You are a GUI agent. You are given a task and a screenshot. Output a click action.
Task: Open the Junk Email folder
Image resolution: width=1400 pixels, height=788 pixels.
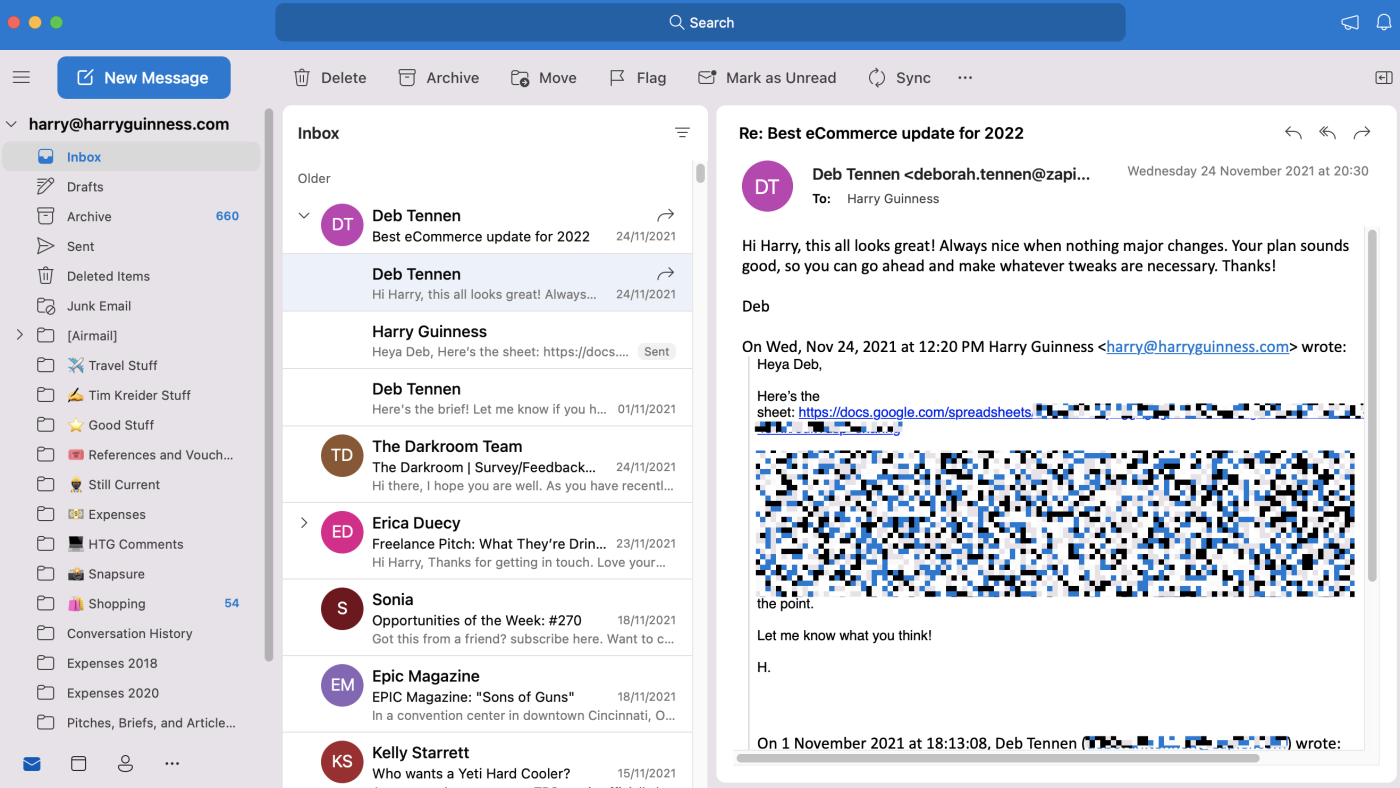pos(131,306)
